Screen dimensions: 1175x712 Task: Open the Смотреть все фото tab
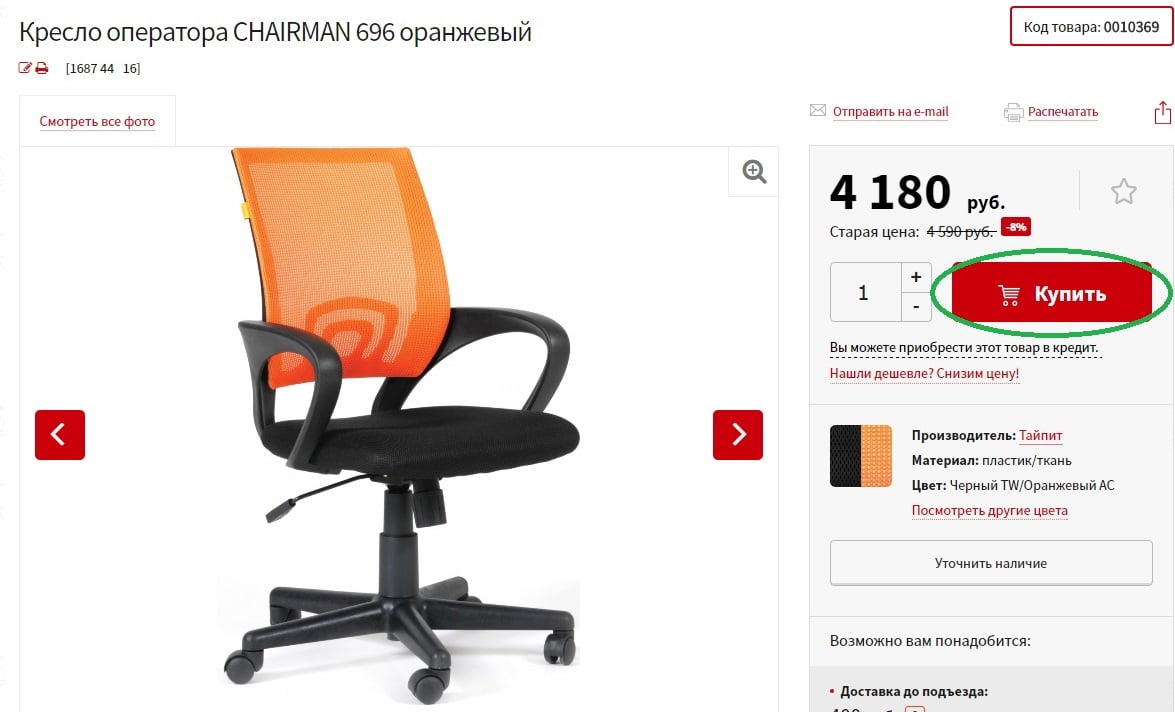point(97,121)
